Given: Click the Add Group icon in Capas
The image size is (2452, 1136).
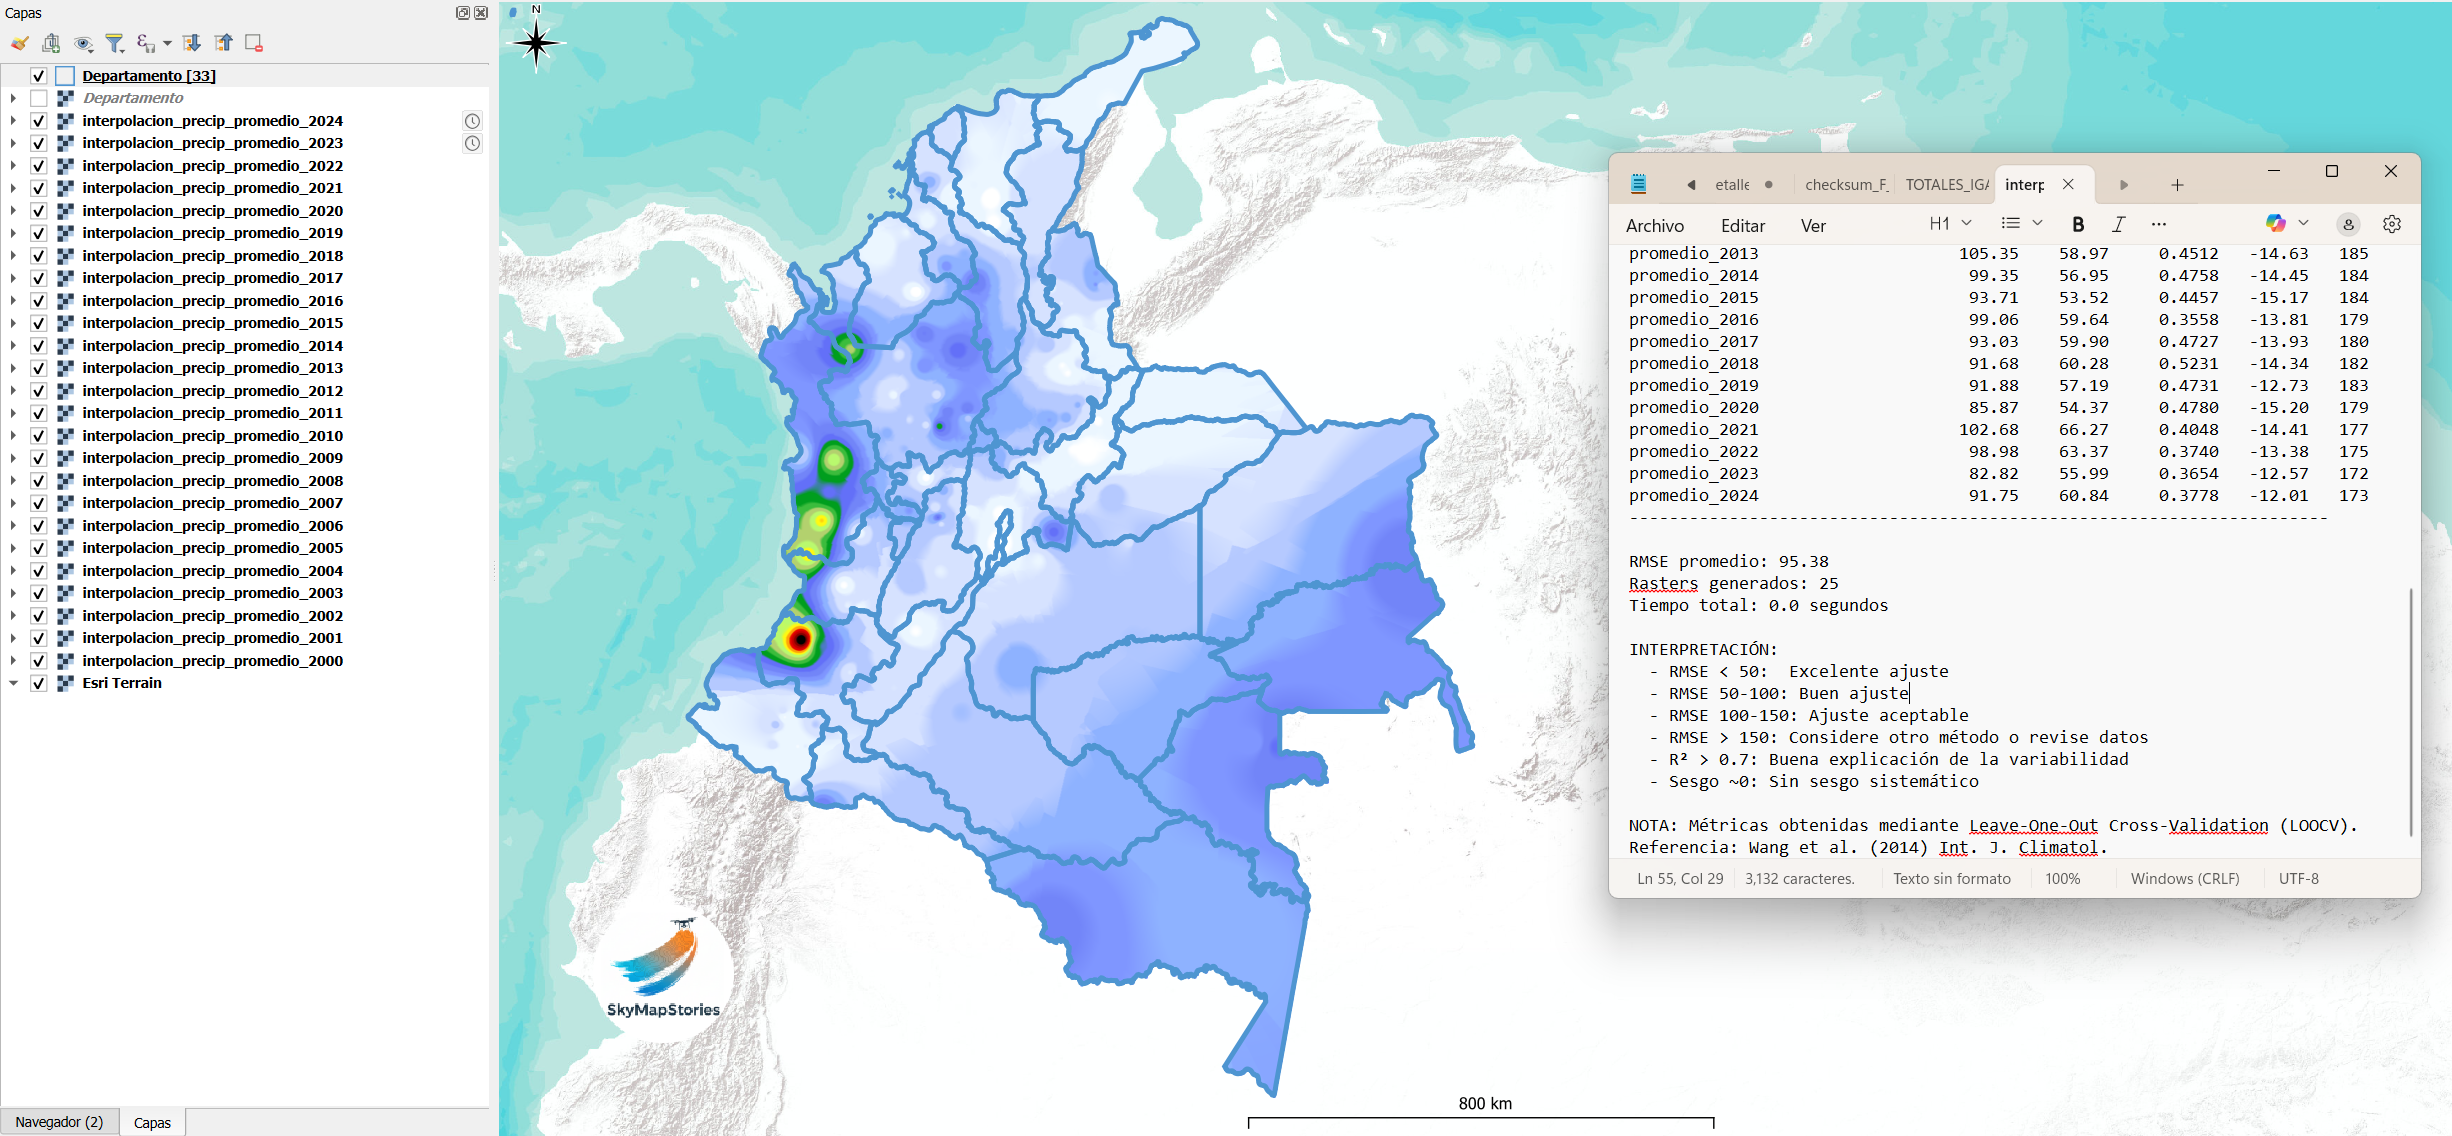Looking at the screenshot, I should [x=51, y=43].
